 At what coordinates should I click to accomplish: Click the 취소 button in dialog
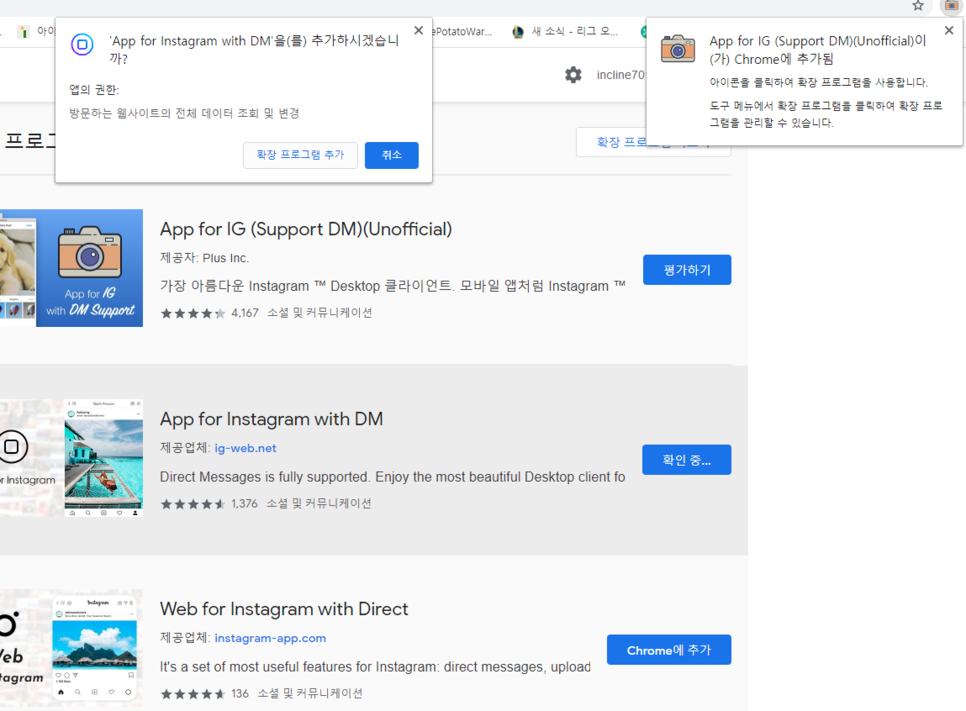pyautogui.click(x=391, y=155)
